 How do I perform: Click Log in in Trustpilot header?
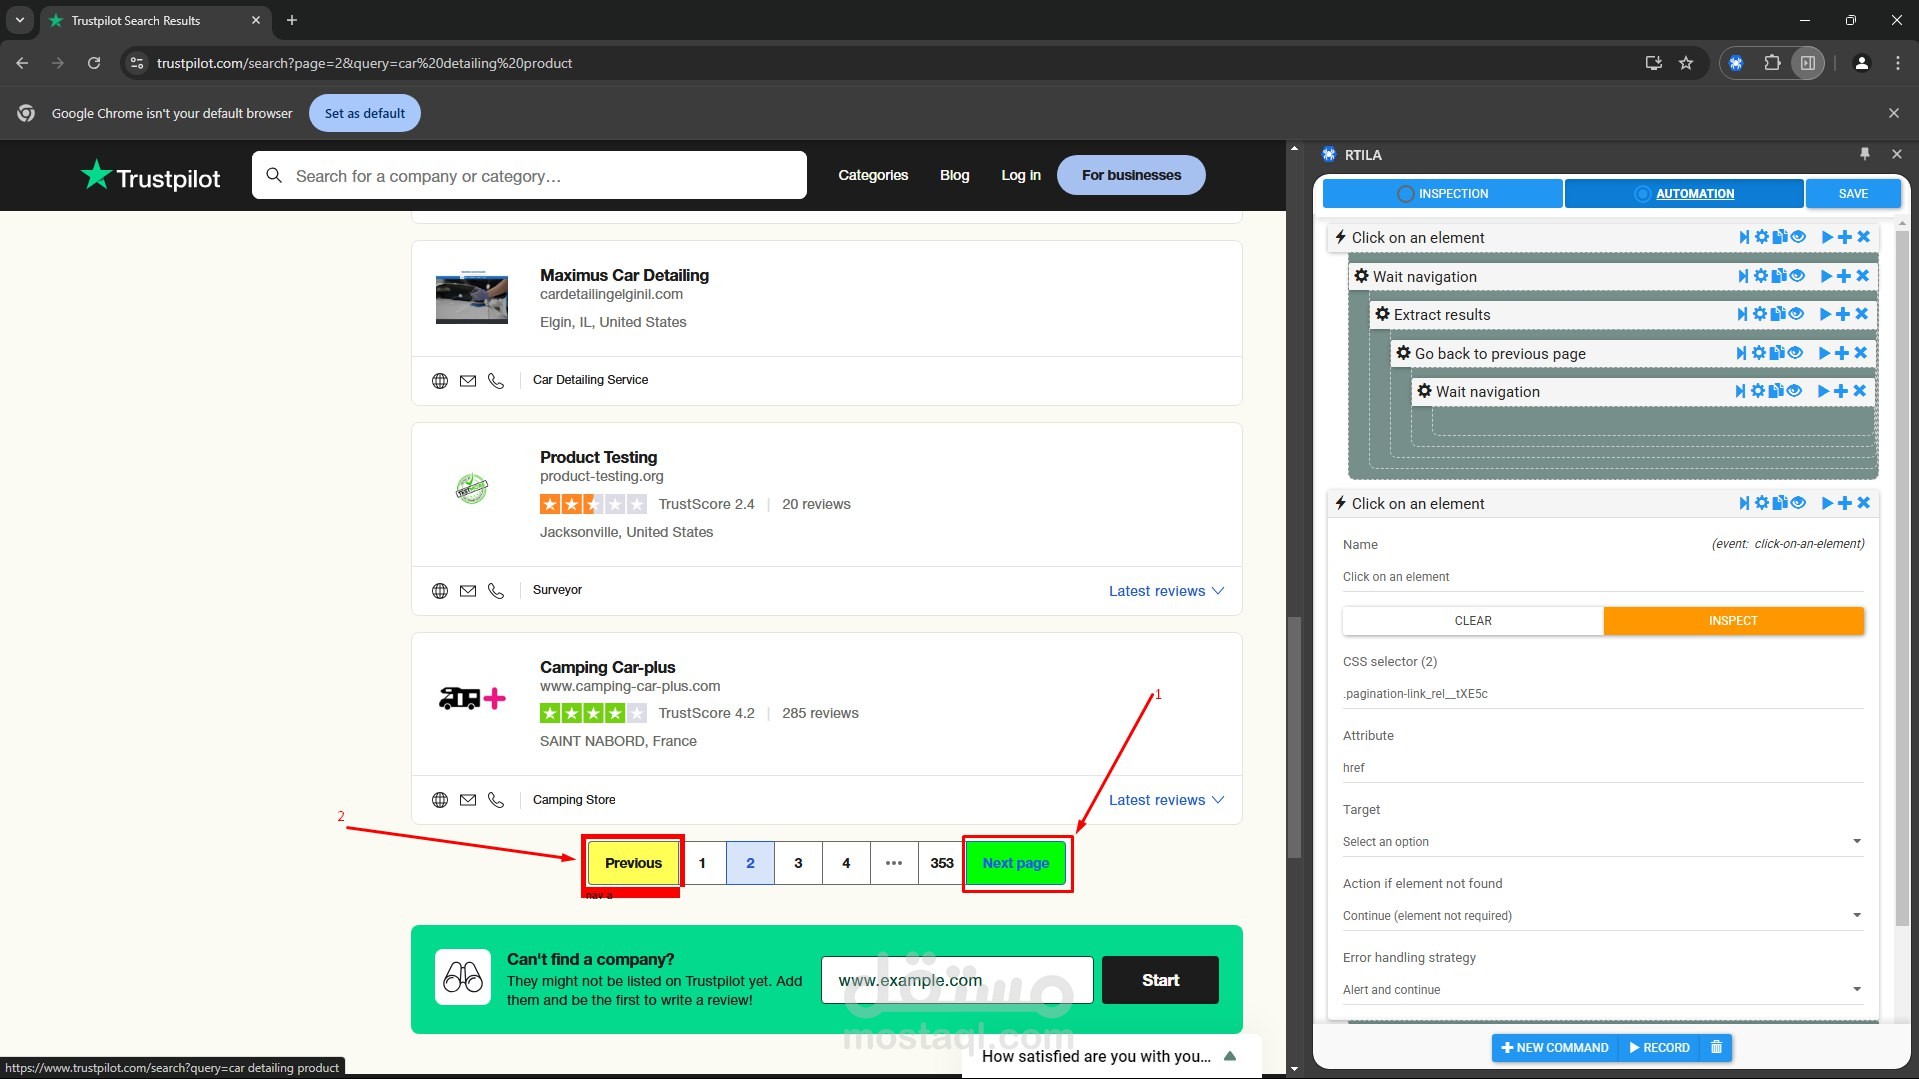tap(1021, 175)
